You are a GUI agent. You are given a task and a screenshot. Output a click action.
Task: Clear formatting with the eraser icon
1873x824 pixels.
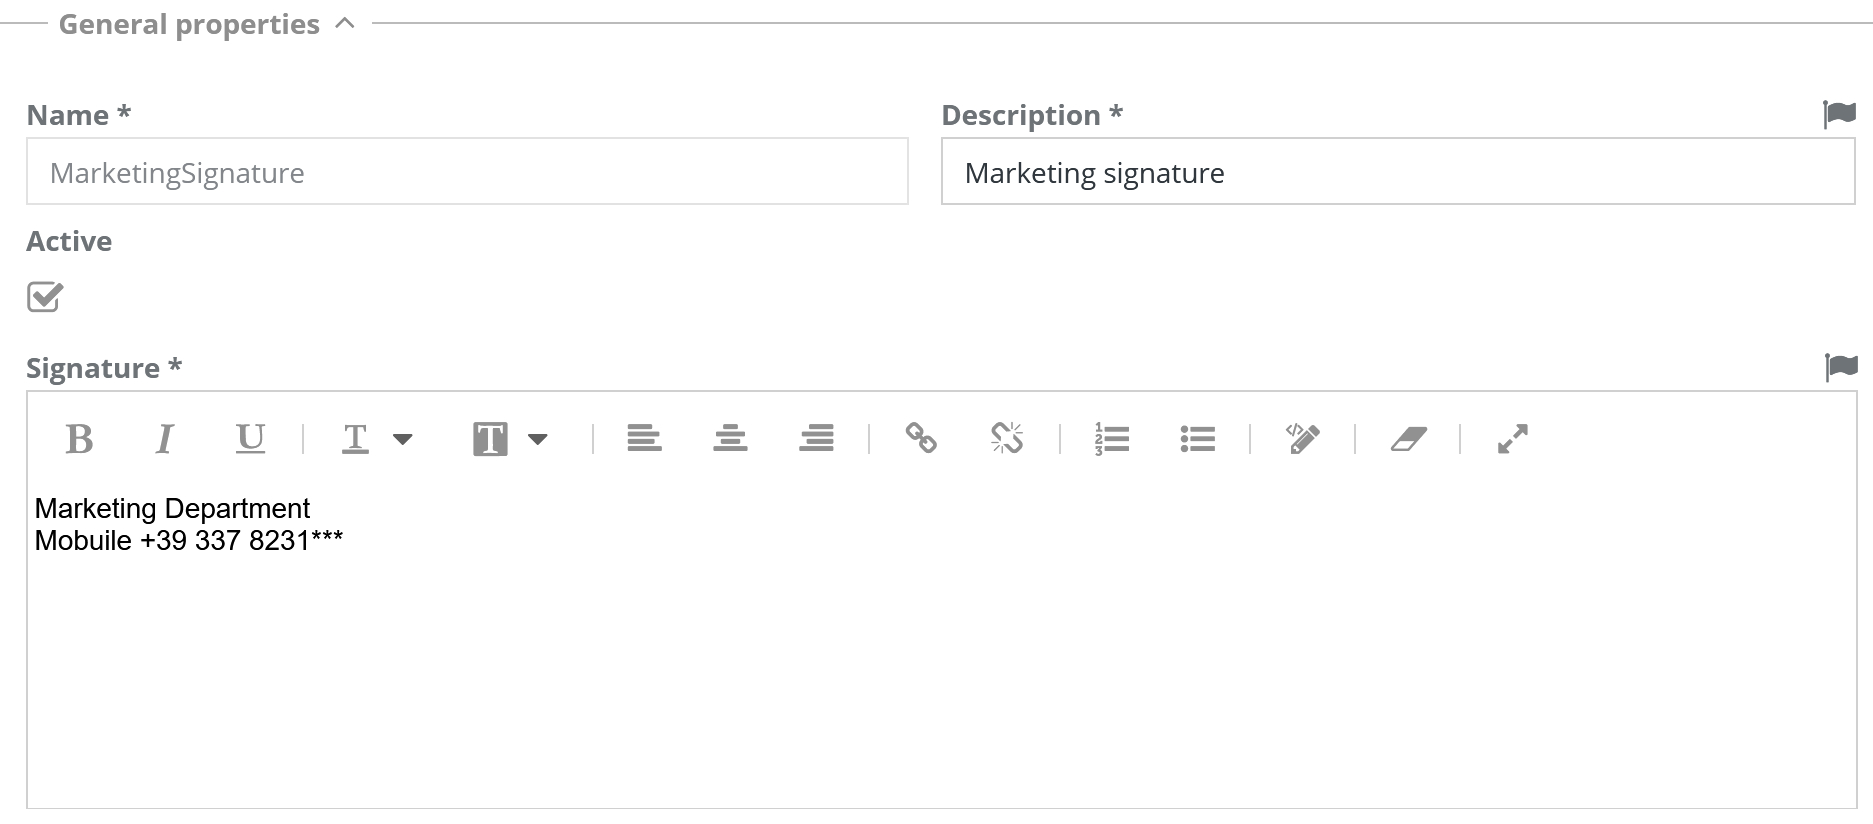pyautogui.click(x=1408, y=439)
